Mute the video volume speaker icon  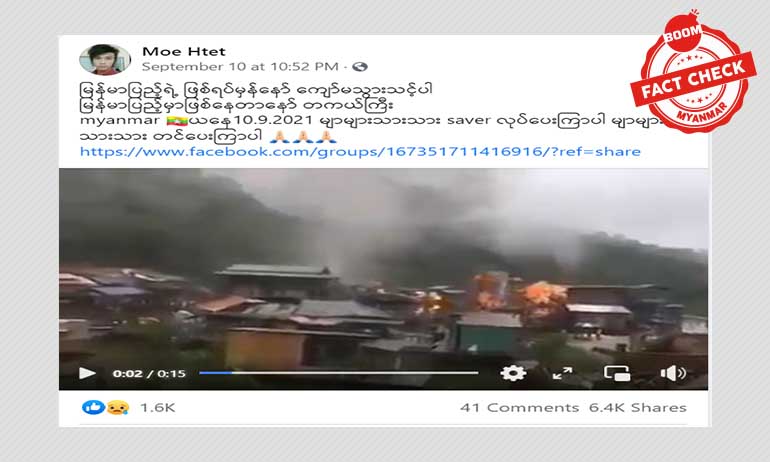click(673, 373)
